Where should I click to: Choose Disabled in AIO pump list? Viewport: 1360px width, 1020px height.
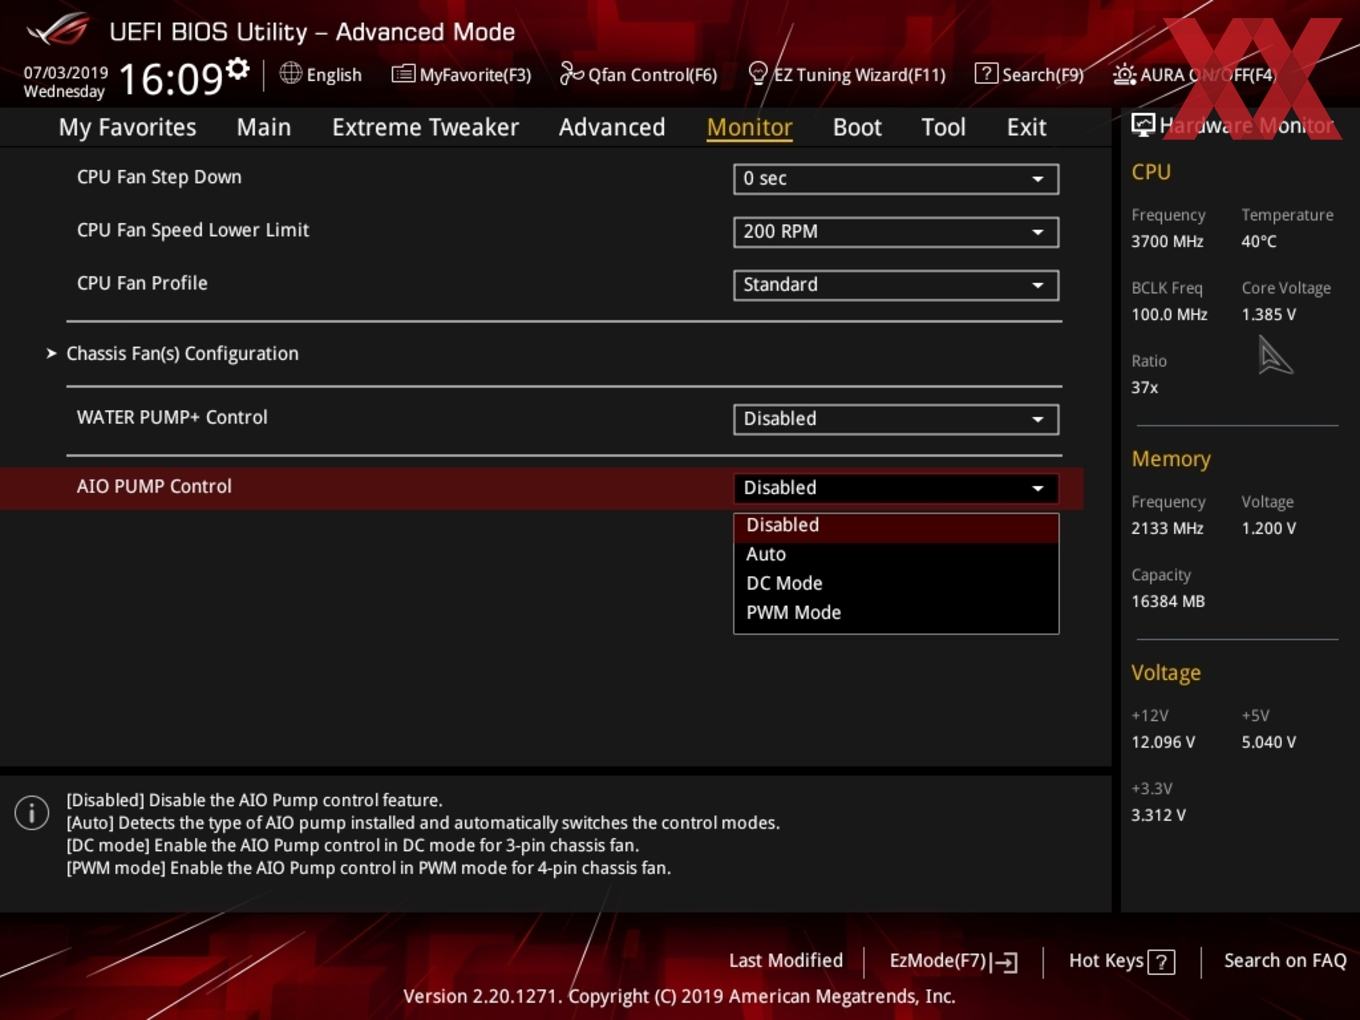pyautogui.click(x=896, y=525)
